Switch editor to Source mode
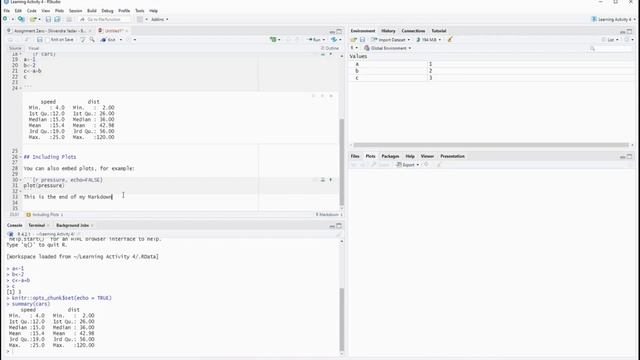This screenshot has width=640, height=360. click(15, 48)
